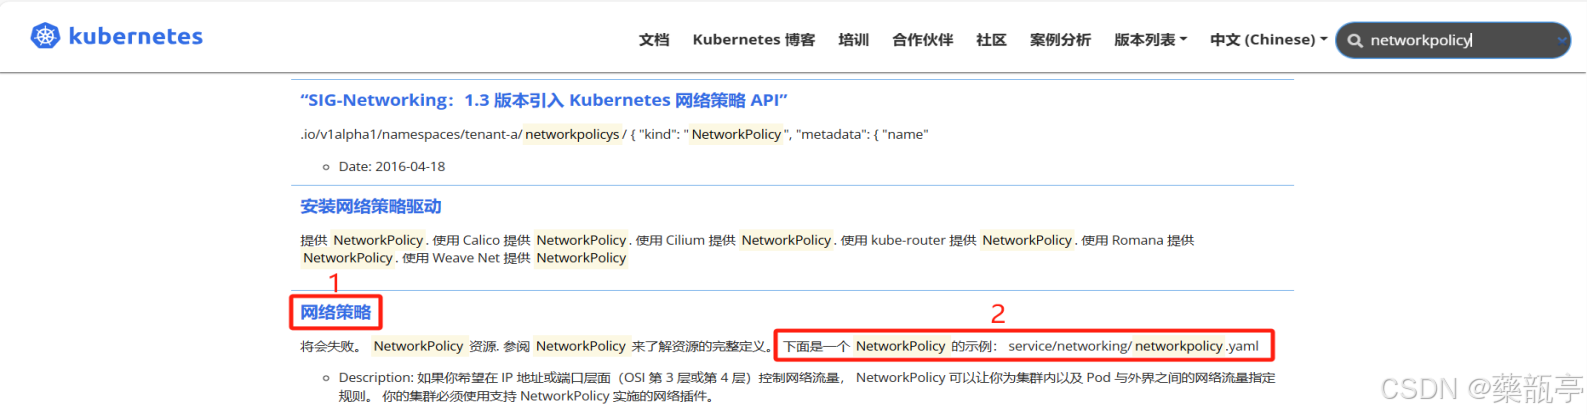Click the 使用 Romana 提供 snippet text
The width and height of the screenshot is (1588, 416).
1137,240
